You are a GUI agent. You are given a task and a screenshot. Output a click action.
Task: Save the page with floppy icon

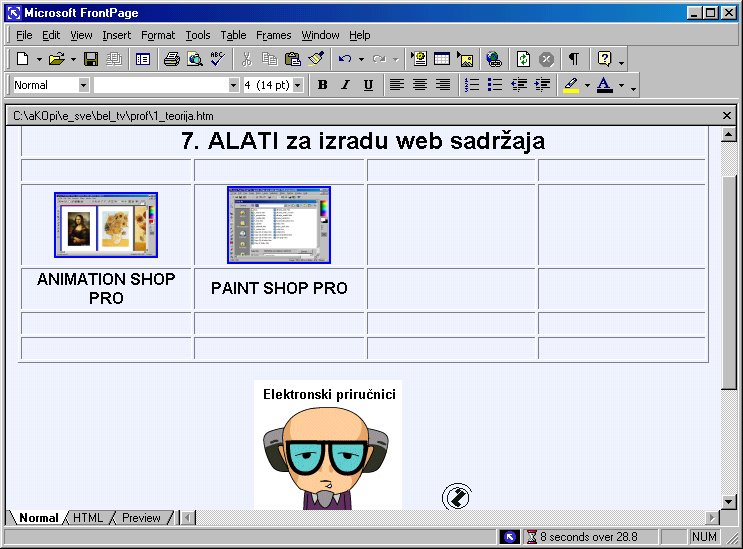91,59
